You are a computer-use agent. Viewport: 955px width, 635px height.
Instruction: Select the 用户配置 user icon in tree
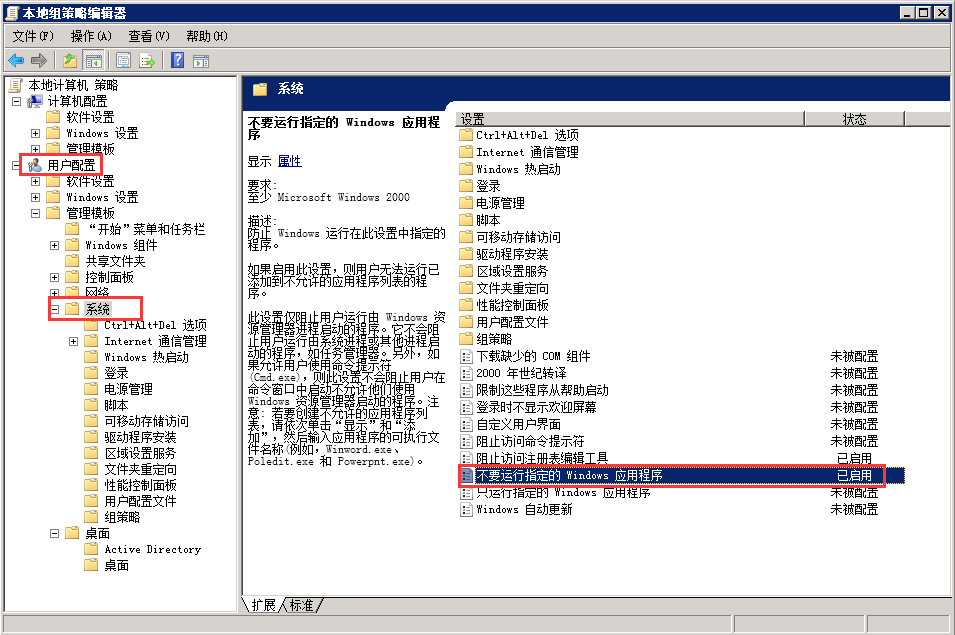(35, 165)
